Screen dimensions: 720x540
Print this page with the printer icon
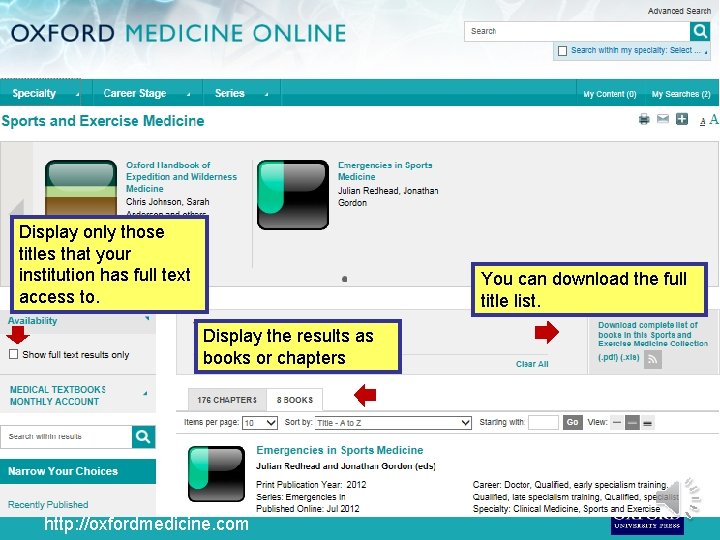coord(644,120)
